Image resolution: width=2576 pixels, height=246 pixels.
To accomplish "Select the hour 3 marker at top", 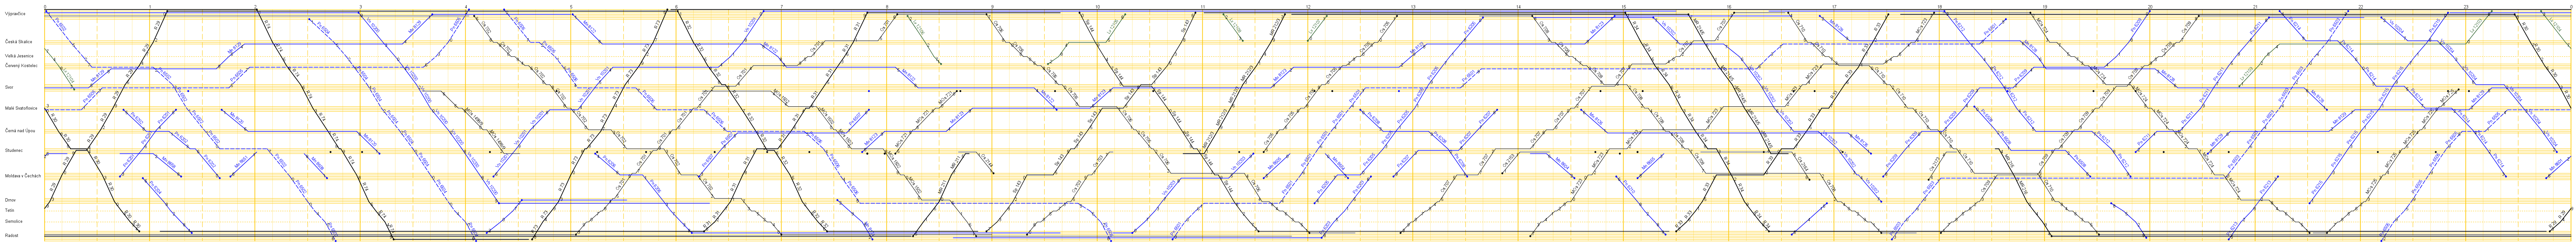I will click(360, 7).
